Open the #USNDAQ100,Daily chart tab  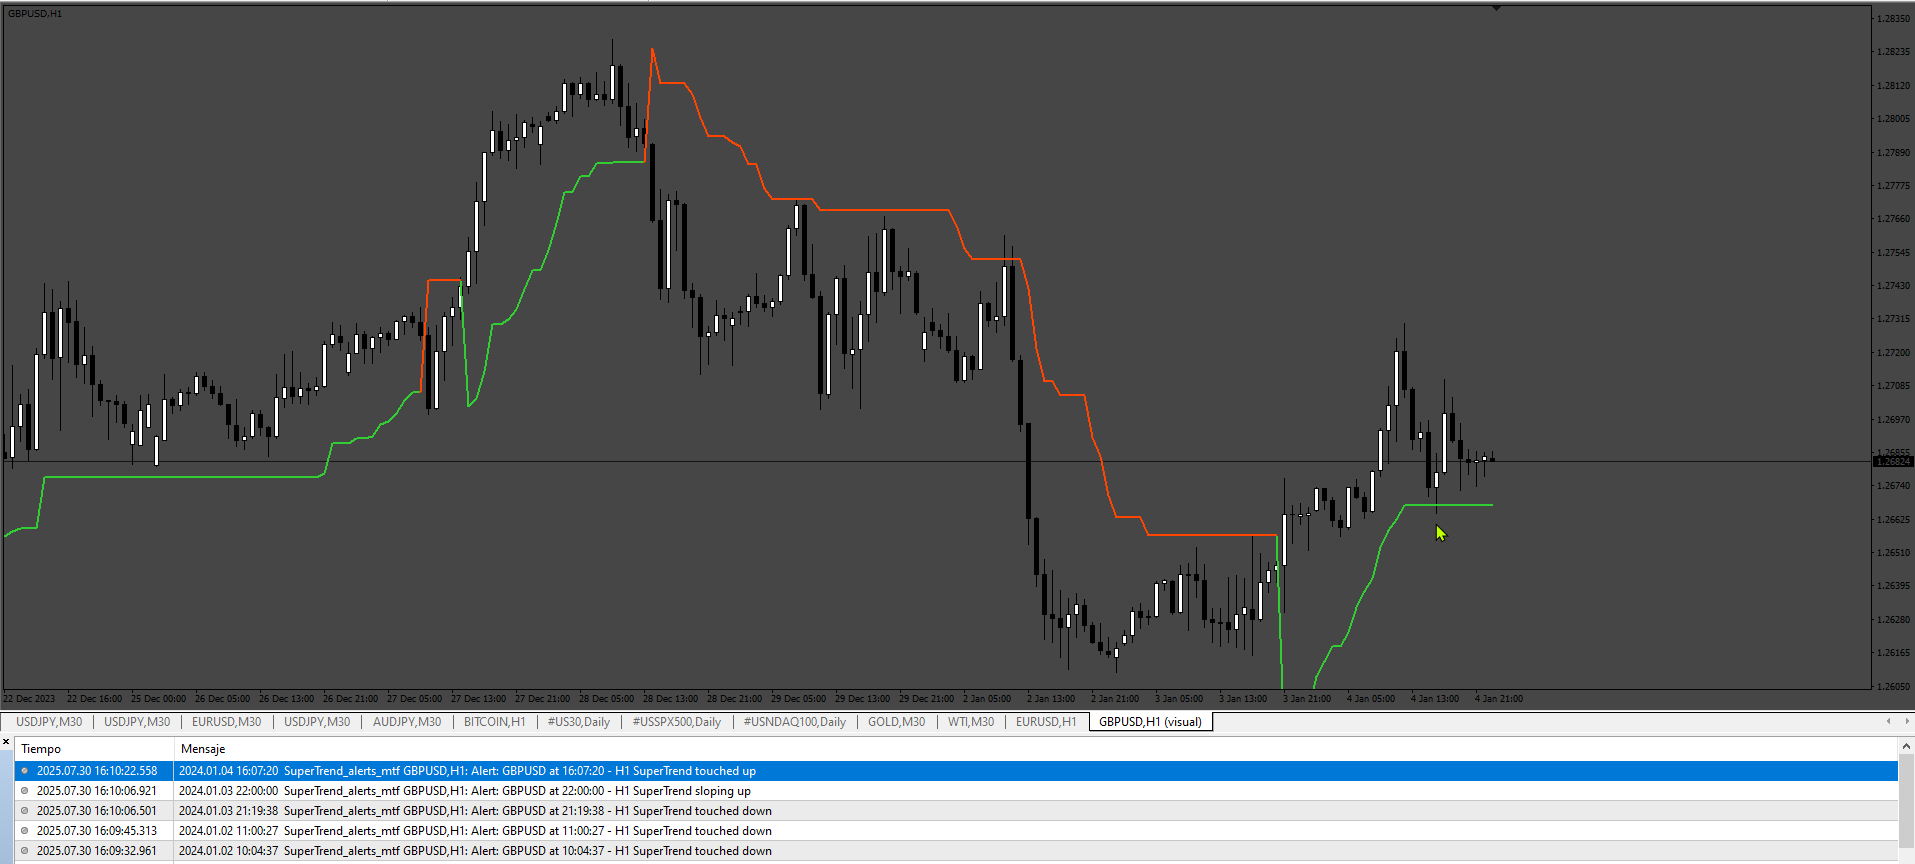pyautogui.click(x=794, y=722)
